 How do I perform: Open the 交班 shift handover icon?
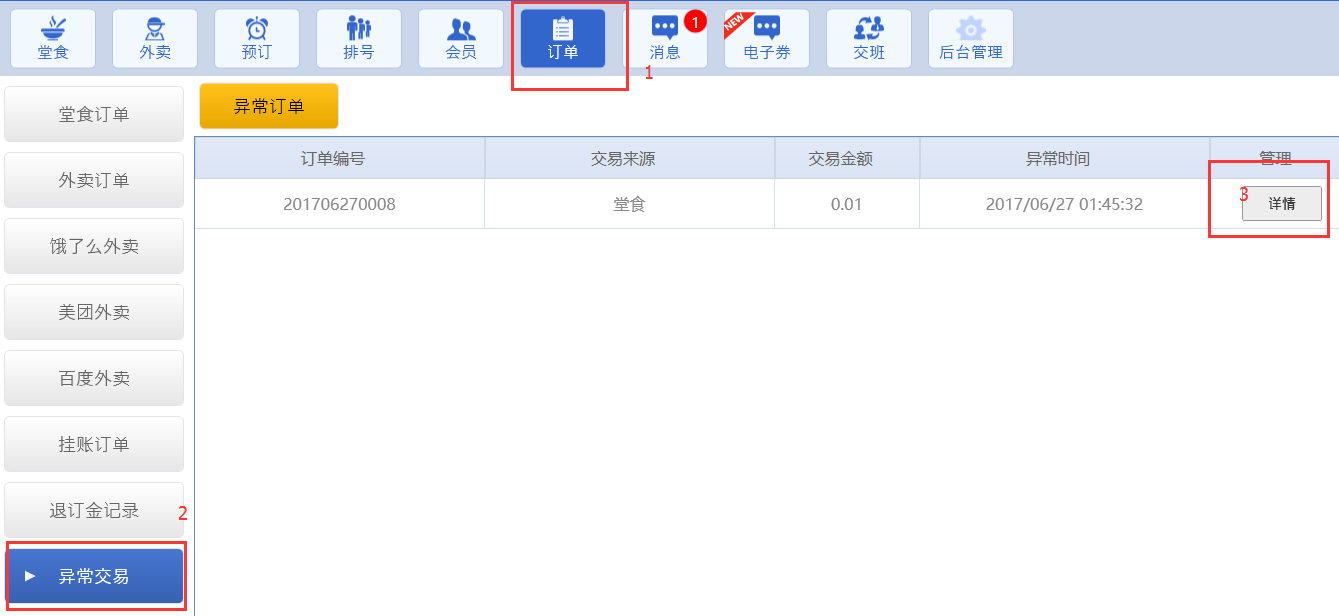pos(869,39)
